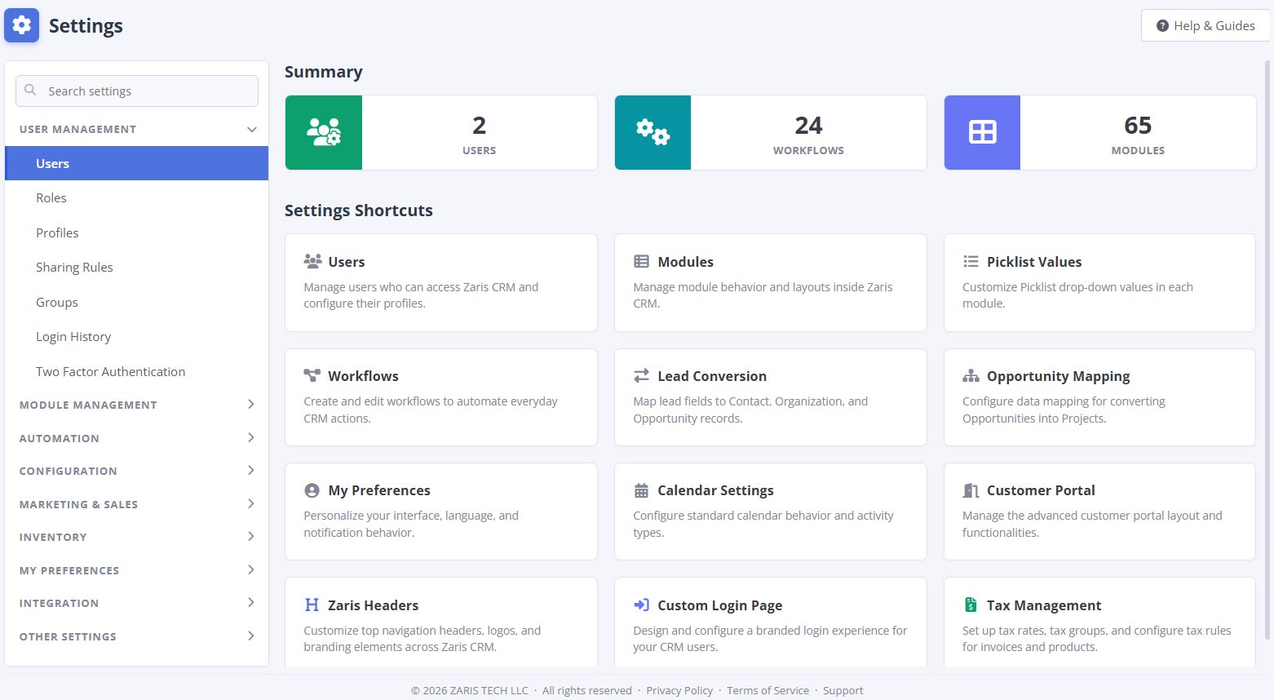Click the Search settings input field
Image resolution: width=1274 pixels, height=700 pixels.
pyautogui.click(x=137, y=91)
